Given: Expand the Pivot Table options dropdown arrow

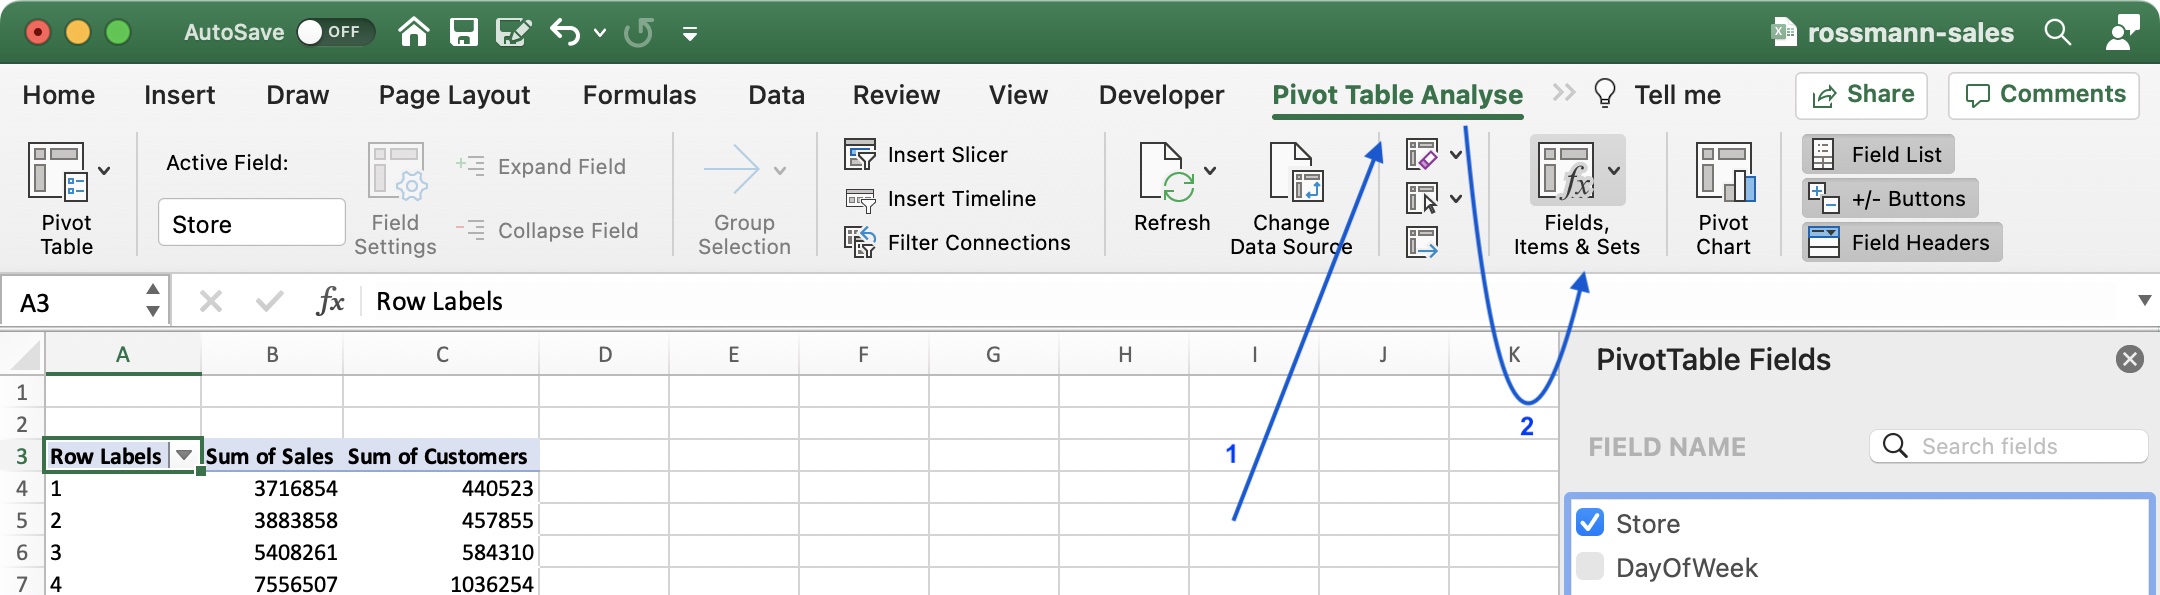Looking at the screenshot, I should point(104,171).
